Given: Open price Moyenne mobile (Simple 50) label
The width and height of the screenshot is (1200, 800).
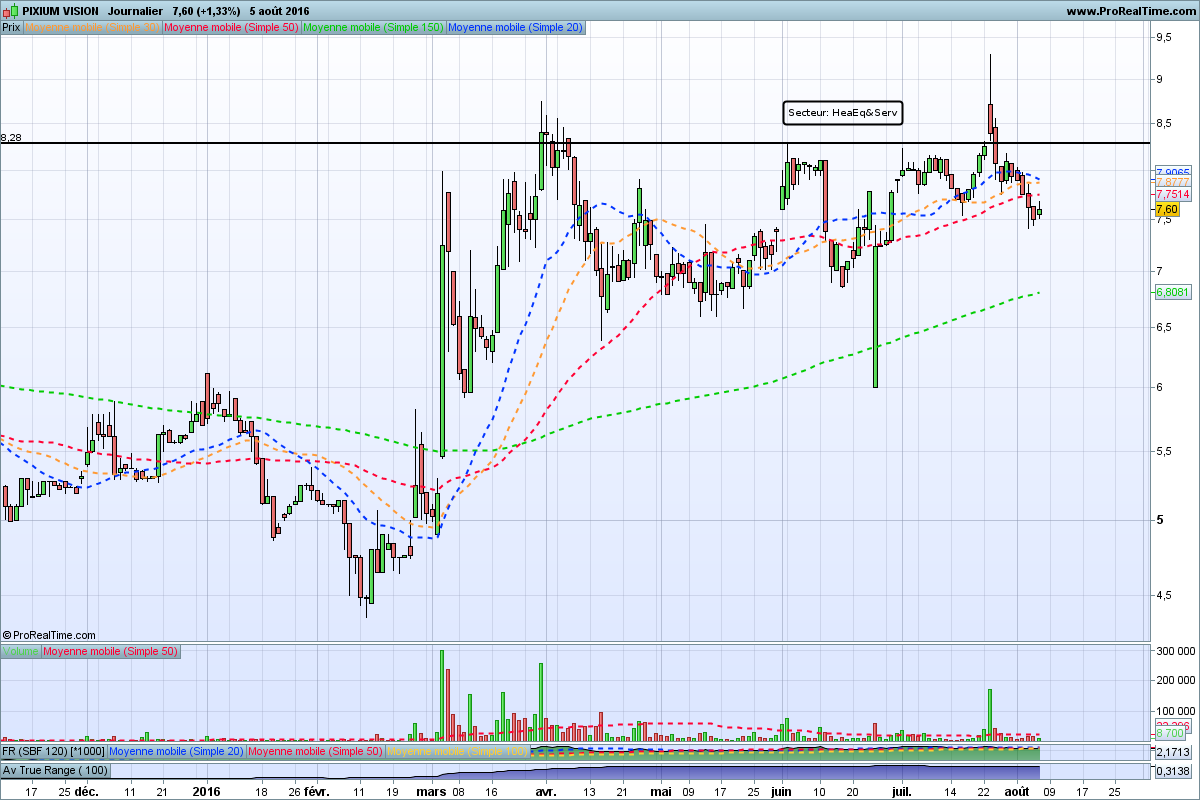Looking at the screenshot, I should tap(230, 28).
